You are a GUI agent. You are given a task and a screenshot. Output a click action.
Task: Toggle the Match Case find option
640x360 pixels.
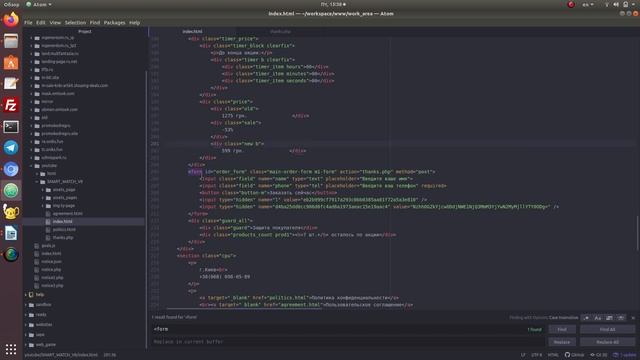(598, 318)
